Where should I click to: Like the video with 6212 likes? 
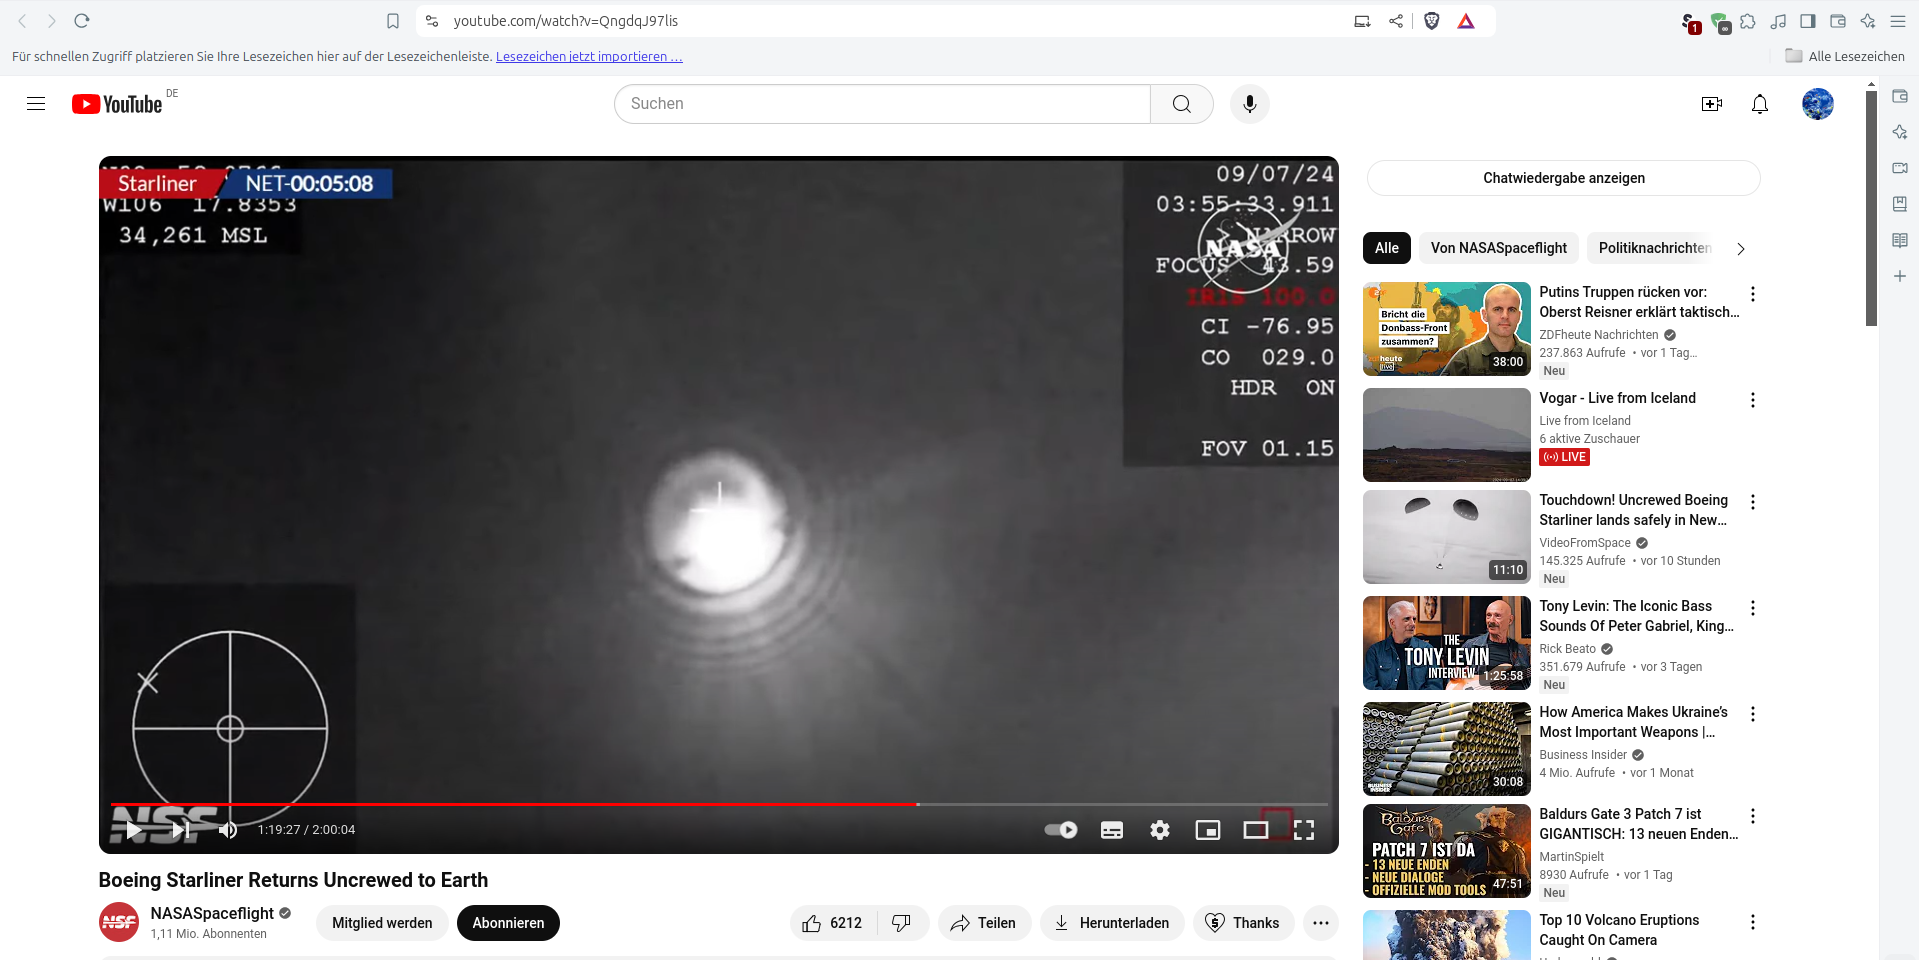pos(833,923)
